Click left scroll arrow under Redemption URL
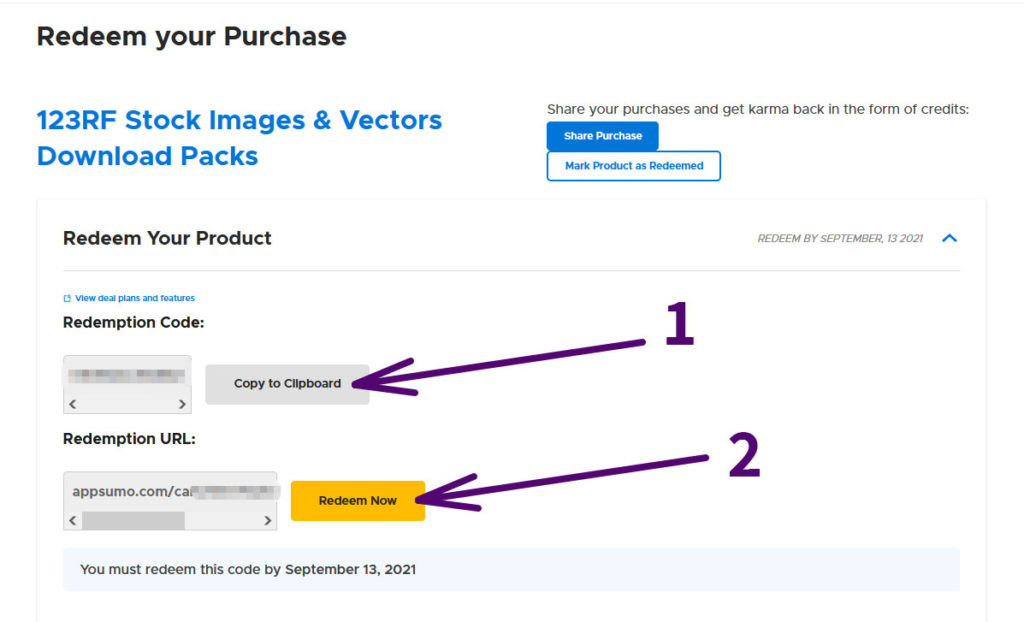 pos(72,521)
